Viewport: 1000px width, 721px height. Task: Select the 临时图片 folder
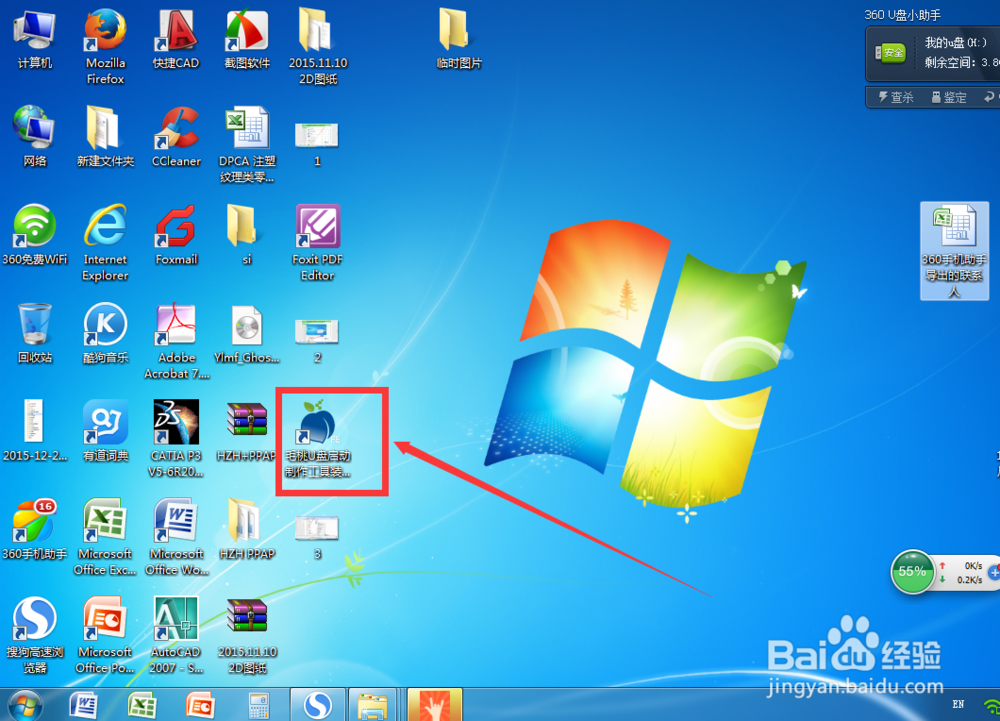[459, 40]
